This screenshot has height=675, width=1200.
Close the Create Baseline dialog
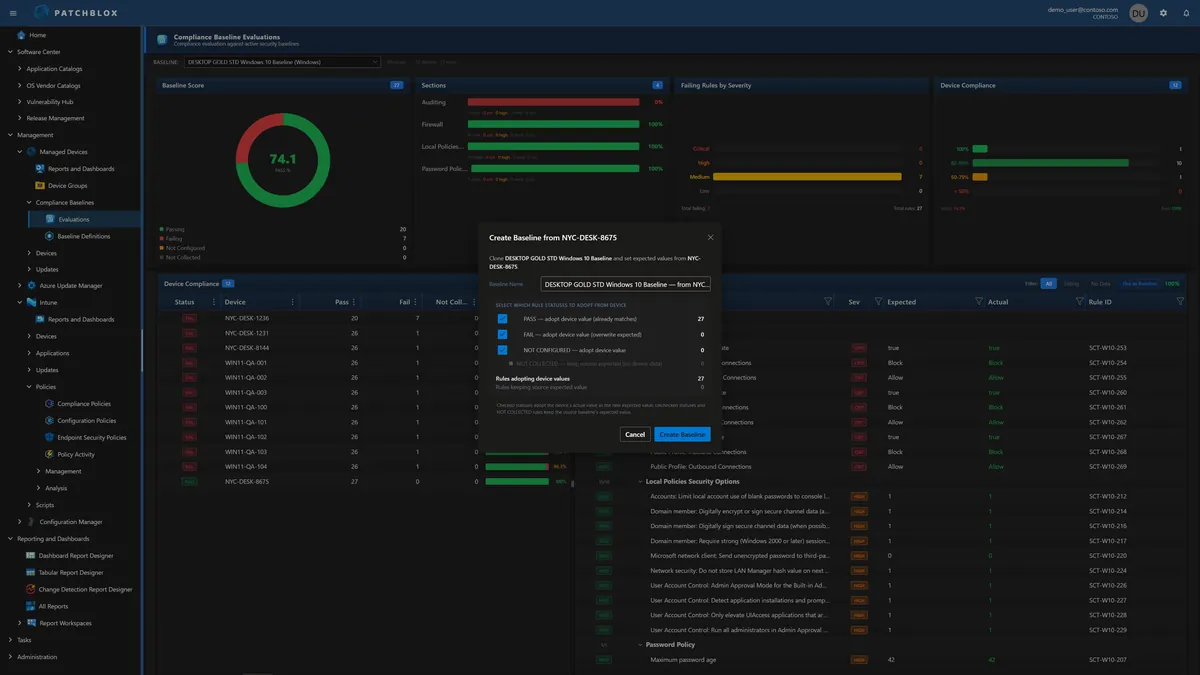coord(711,237)
